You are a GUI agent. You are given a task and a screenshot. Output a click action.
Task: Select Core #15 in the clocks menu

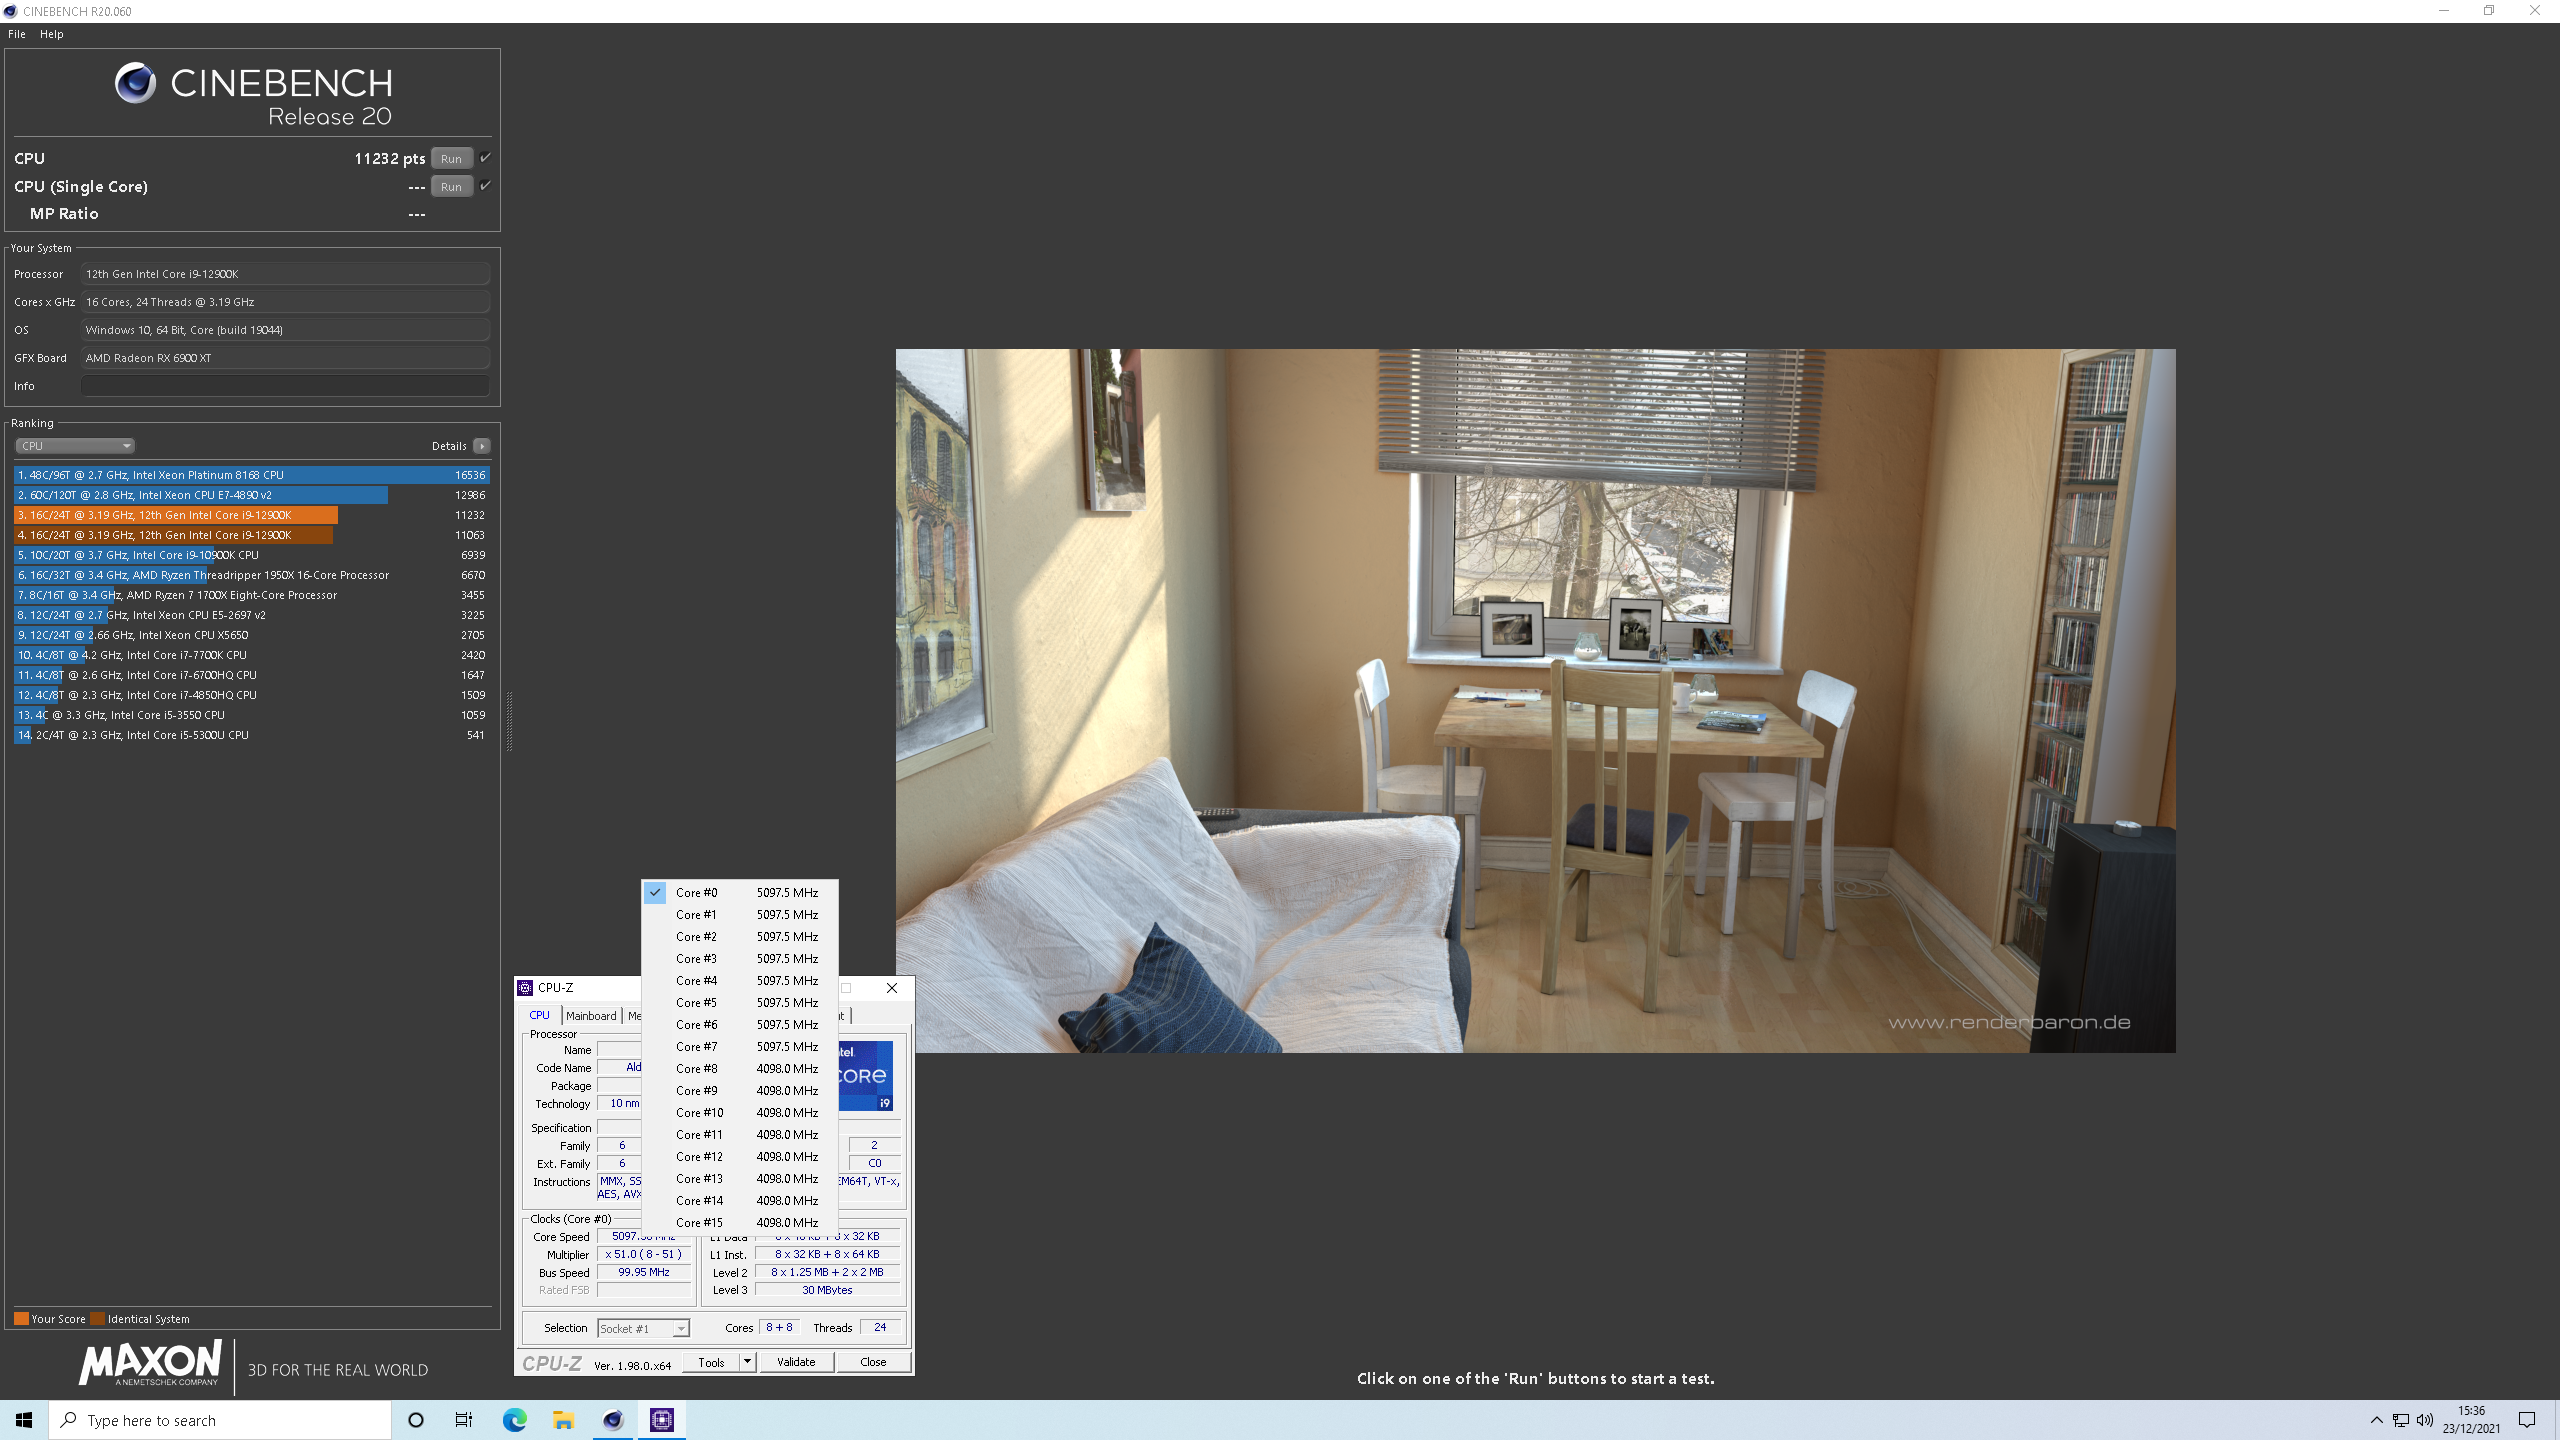[x=740, y=1223]
